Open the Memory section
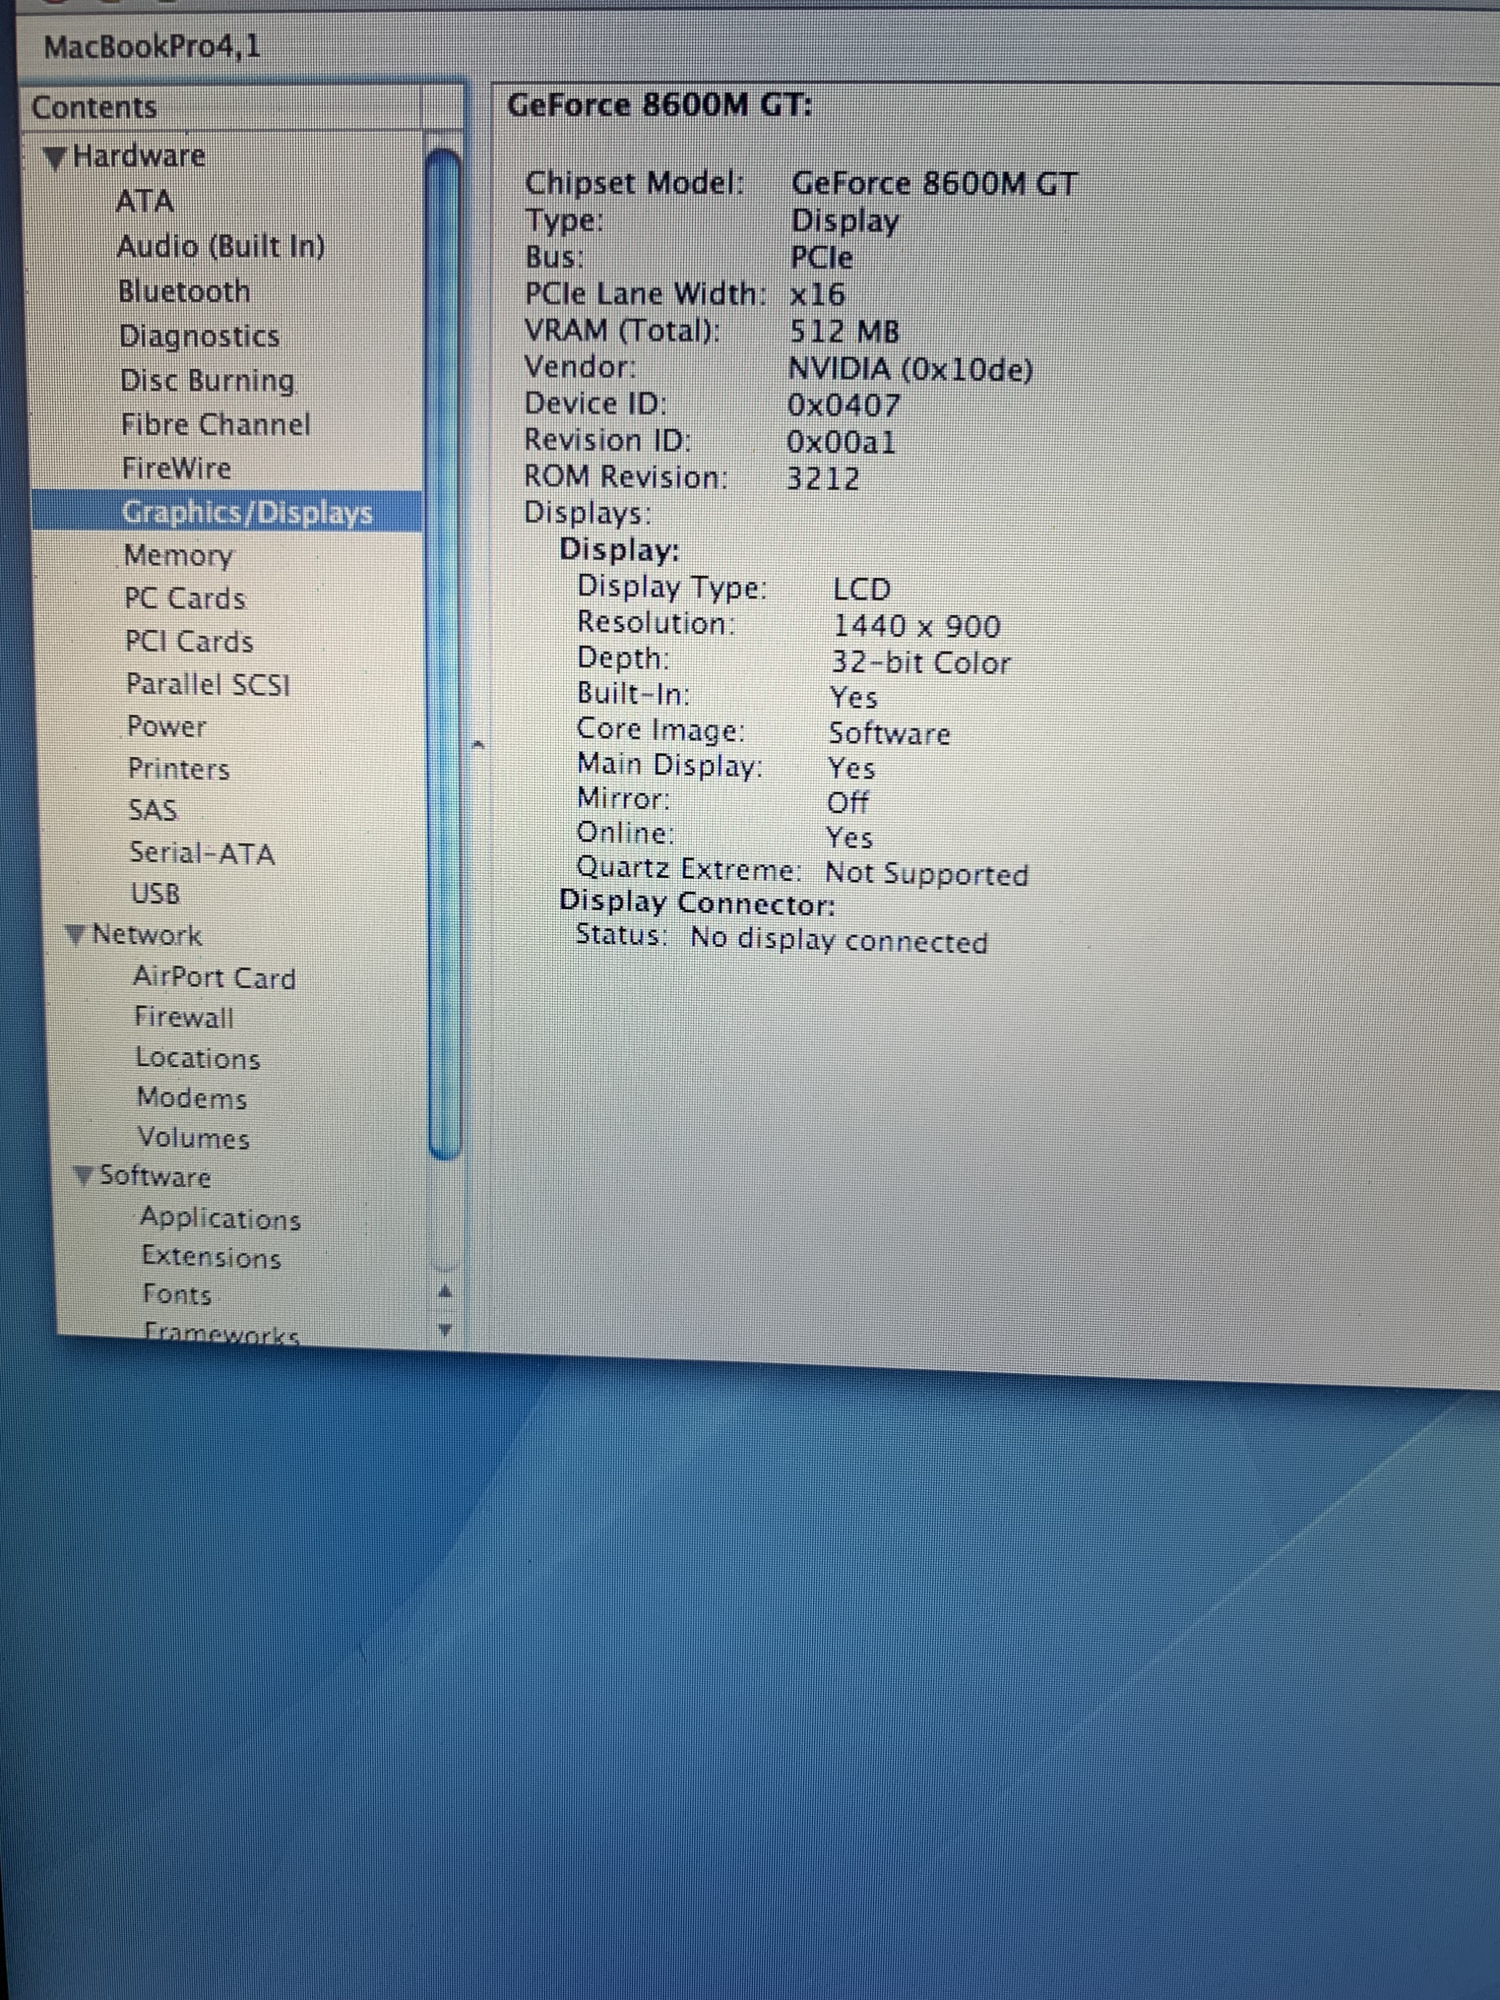The height and width of the screenshot is (2000, 1500). (179, 555)
